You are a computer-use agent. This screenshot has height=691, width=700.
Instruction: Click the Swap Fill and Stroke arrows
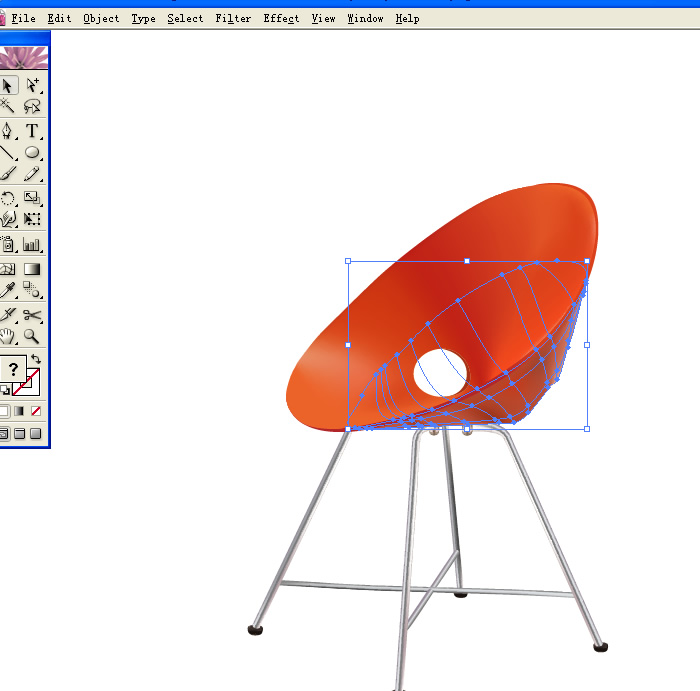(x=36, y=358)
